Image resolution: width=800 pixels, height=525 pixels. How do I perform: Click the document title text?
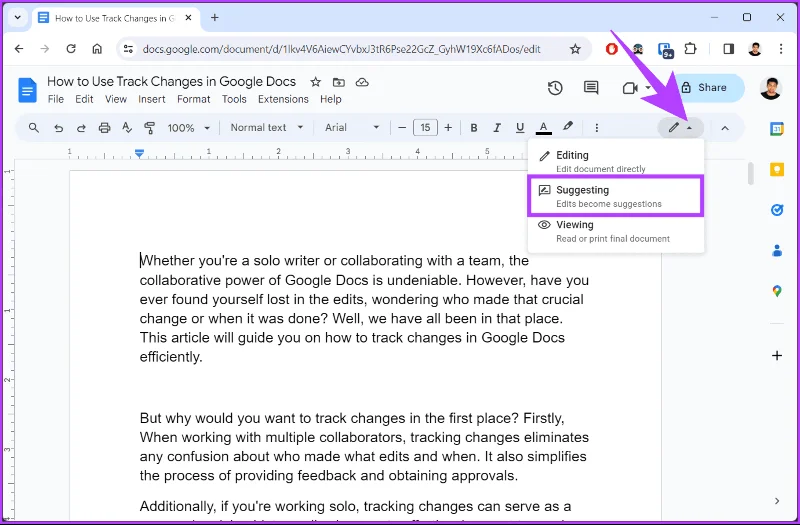(171, 82)
